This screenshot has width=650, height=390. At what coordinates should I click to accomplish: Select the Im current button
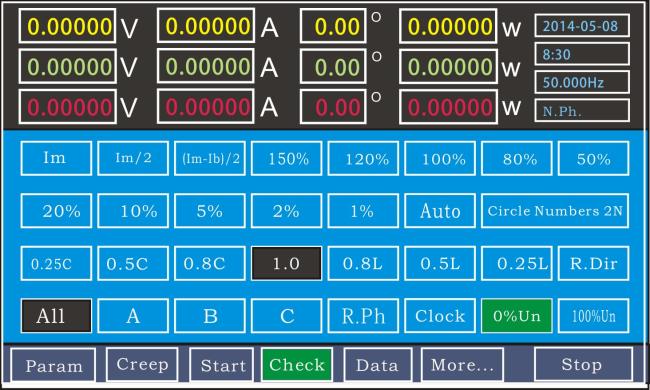56,158
